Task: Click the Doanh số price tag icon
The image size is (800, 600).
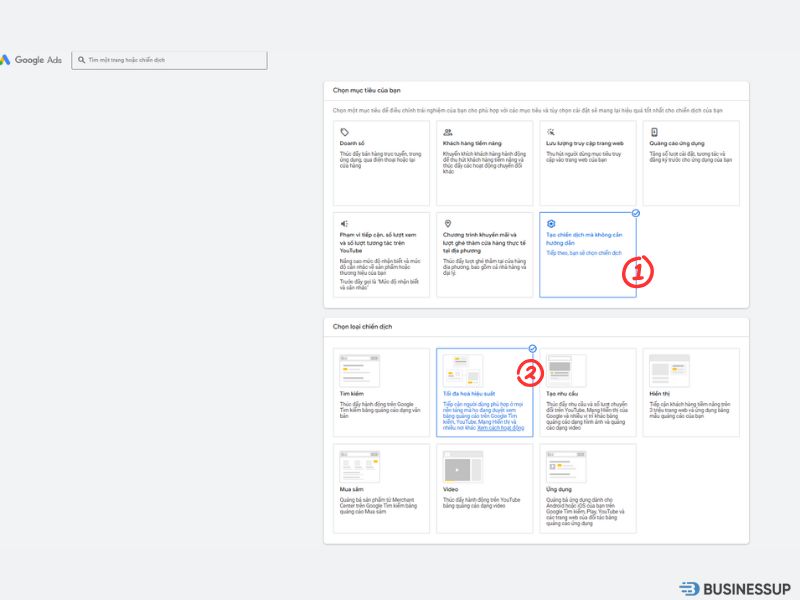Action: coord(345,132)
